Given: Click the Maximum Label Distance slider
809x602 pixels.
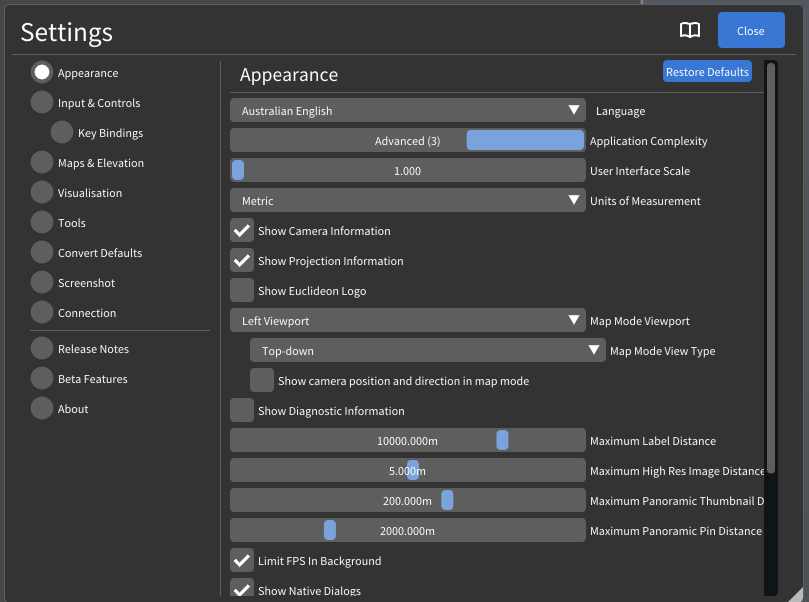Looking at the screenshot, I should (408, 440).
